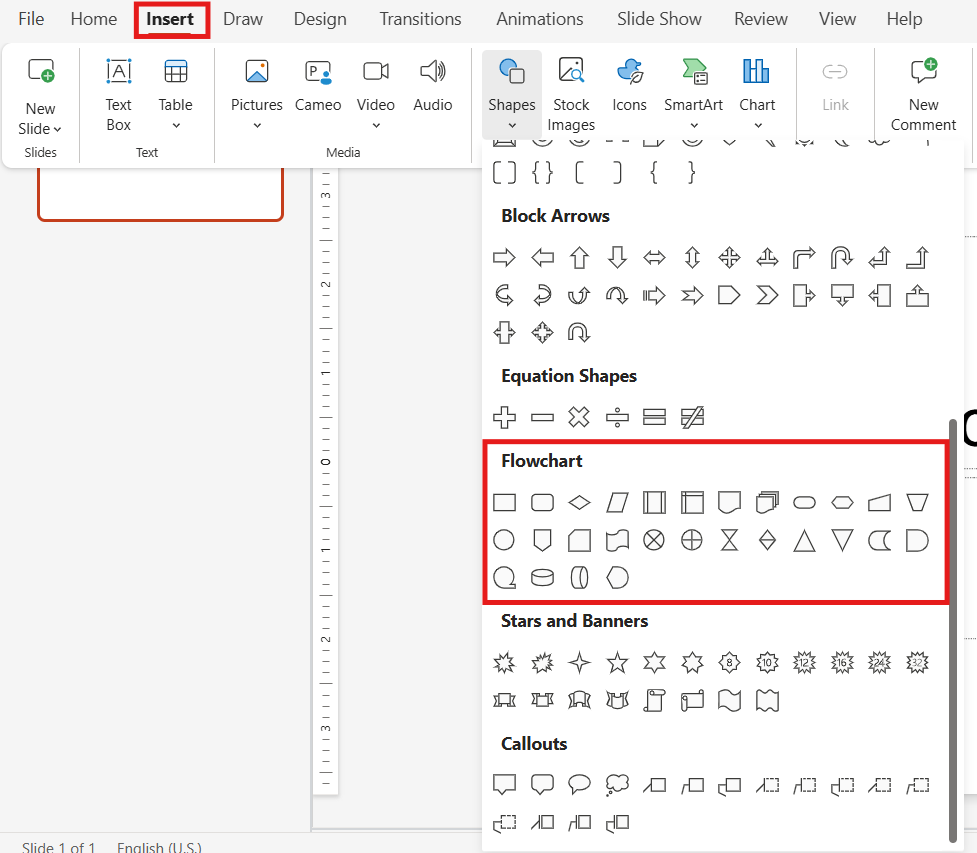Insert Audio into the slide
Image resolution: width=977 pixels, height=853 pixels.
432,86
